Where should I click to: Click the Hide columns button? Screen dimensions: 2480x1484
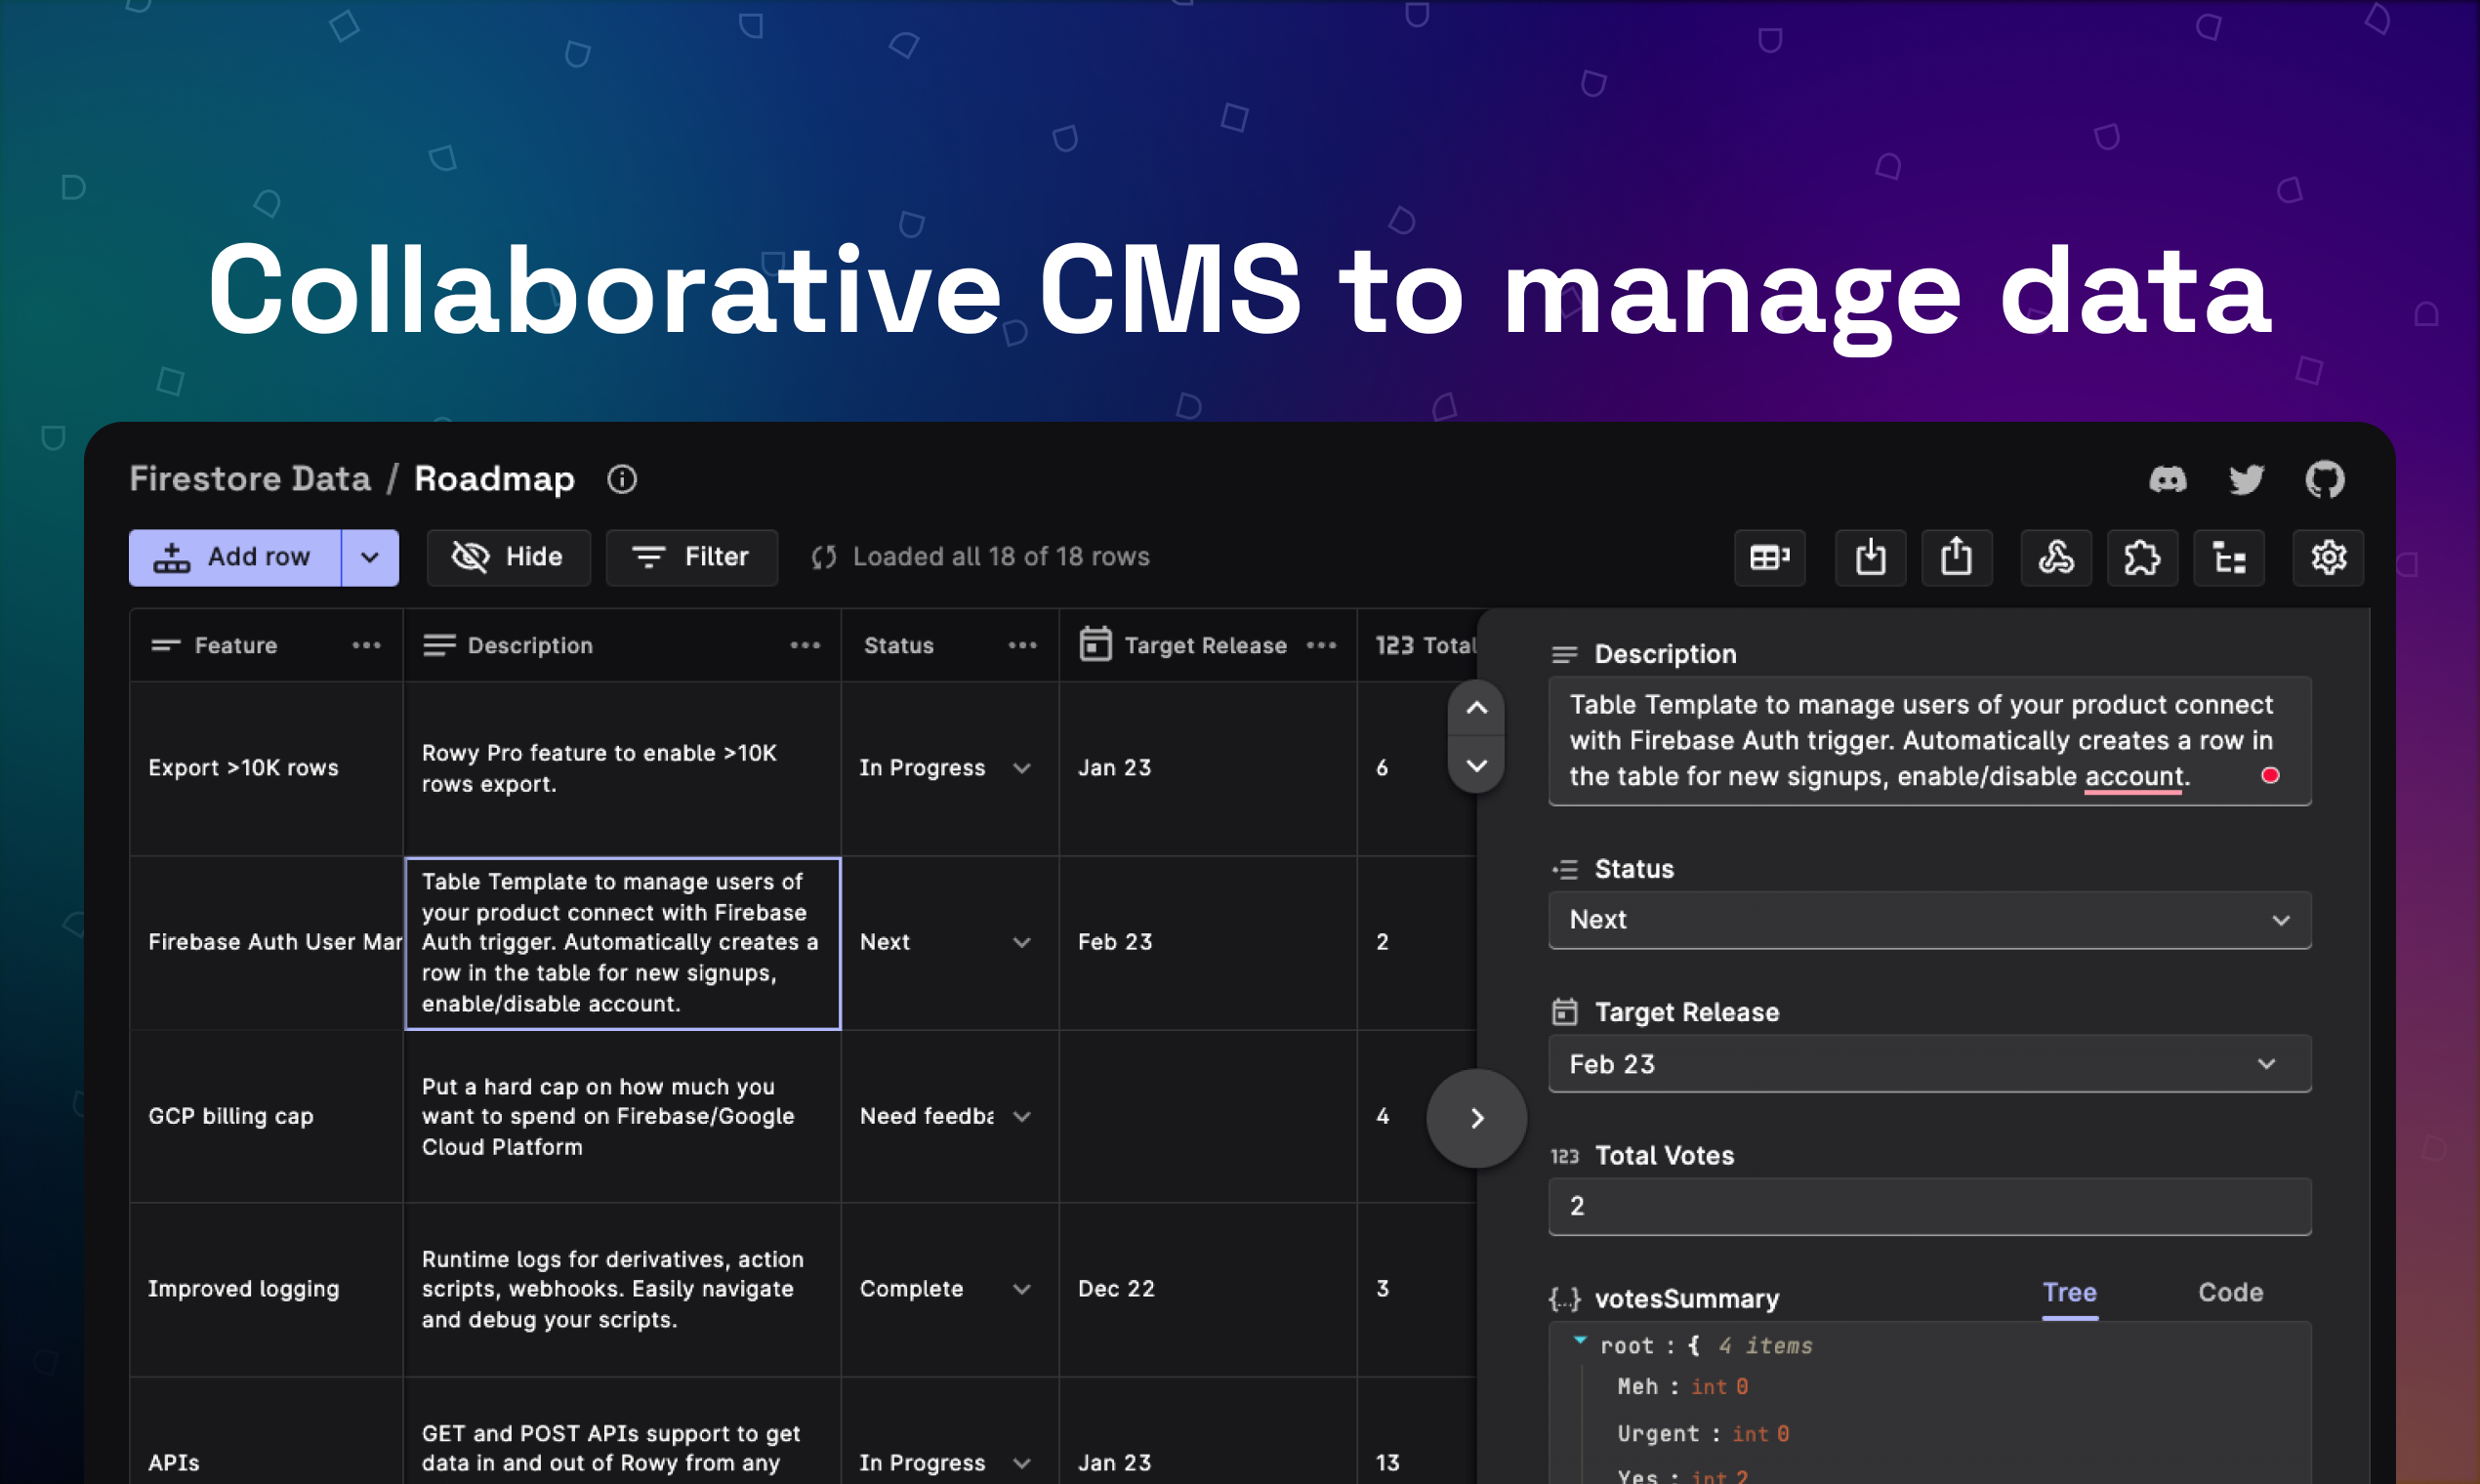(508, 557)
